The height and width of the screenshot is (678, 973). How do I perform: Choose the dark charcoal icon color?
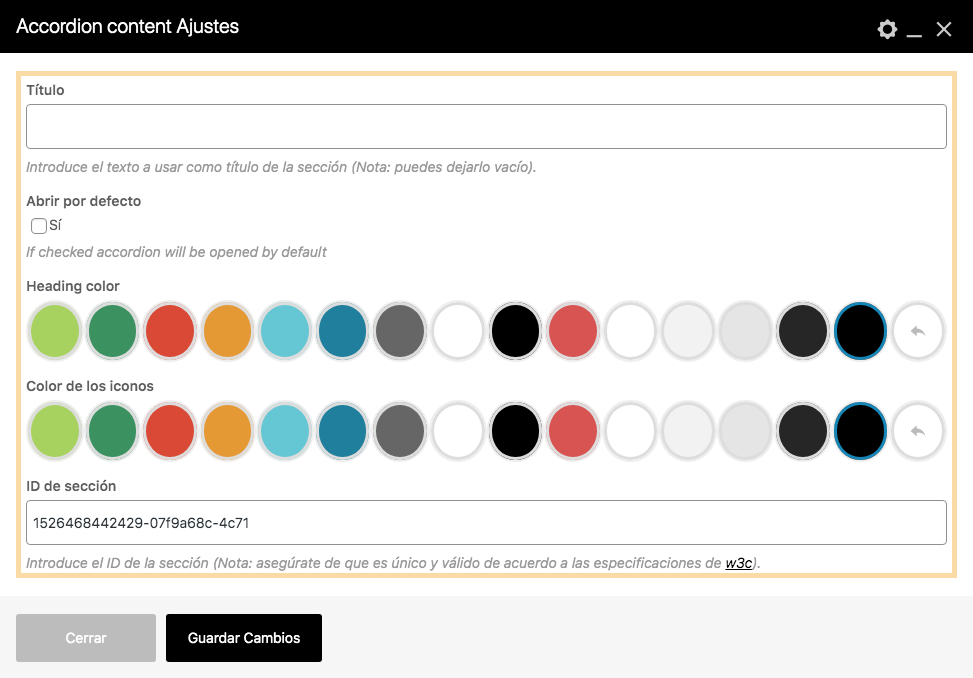pyautogui.click(x=803, y=431)
